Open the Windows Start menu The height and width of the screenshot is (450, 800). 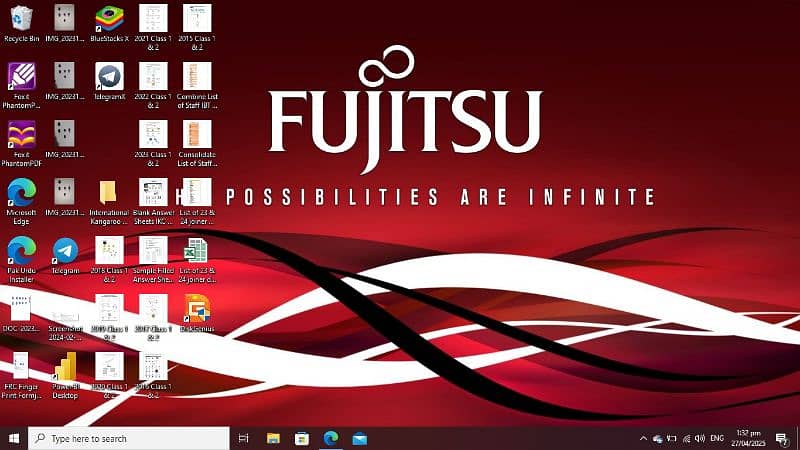point(14,438)
